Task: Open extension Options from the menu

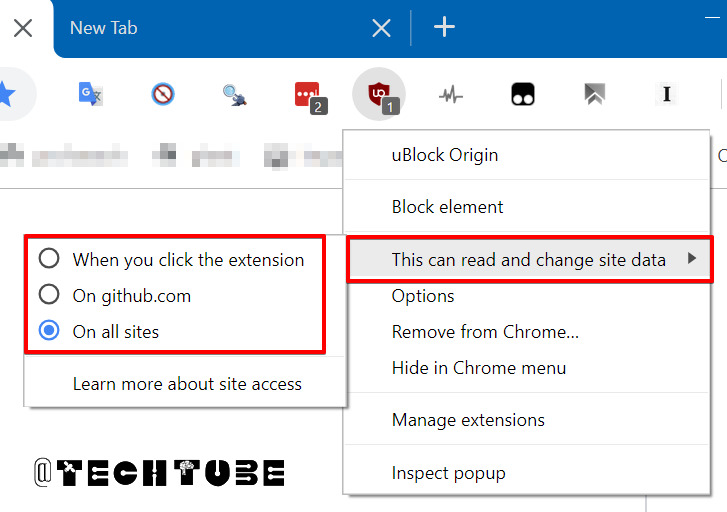Action: pos(423,296)
